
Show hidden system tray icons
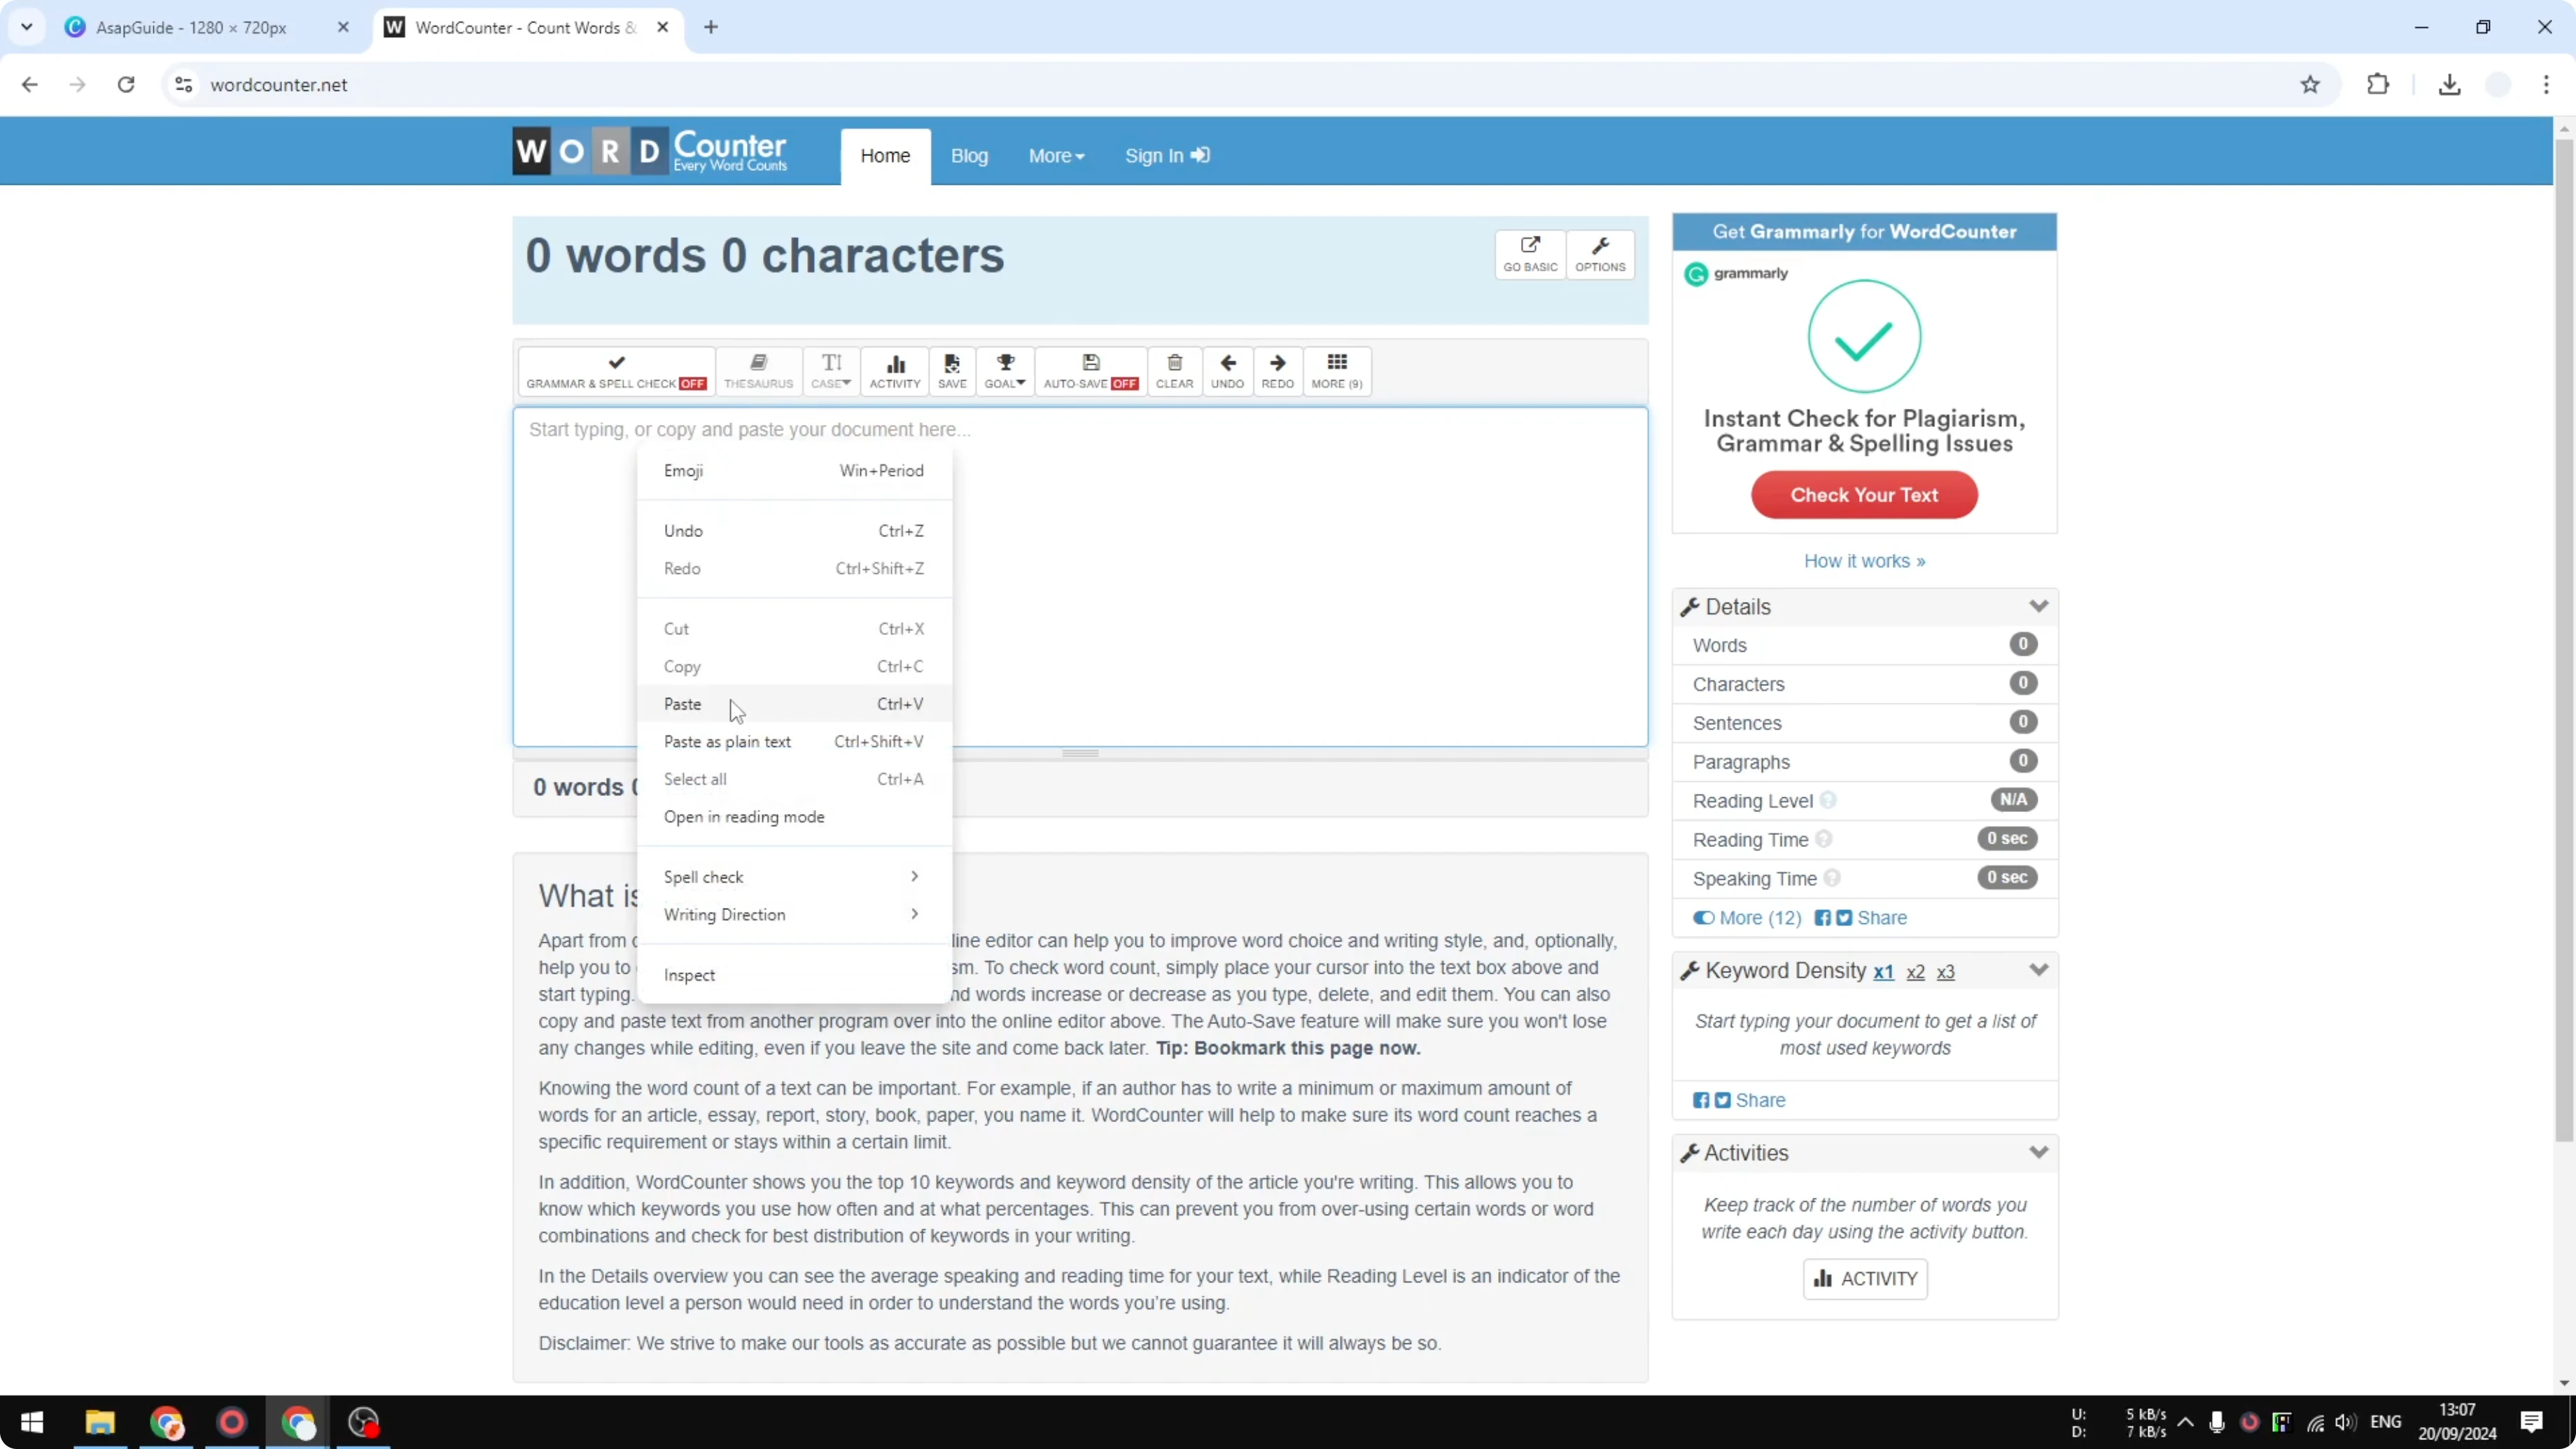(x=2186, y=1422)
